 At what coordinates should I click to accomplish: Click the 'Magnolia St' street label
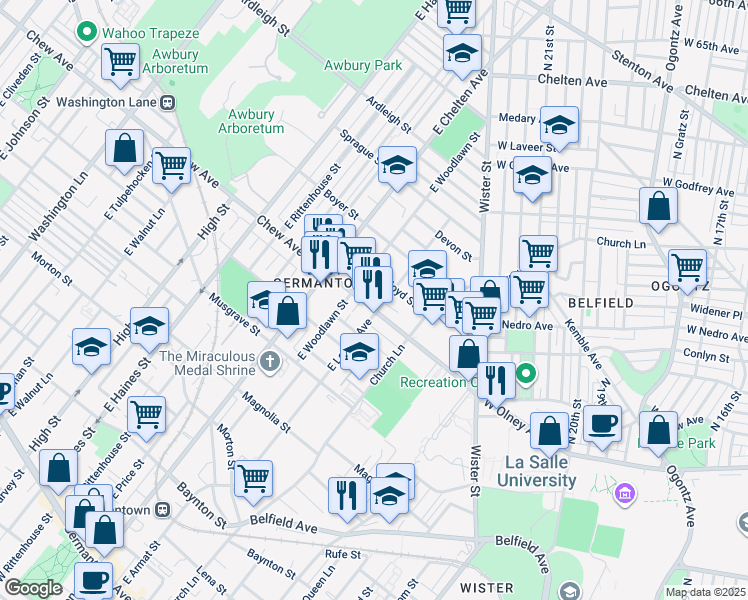coord(266,412)
